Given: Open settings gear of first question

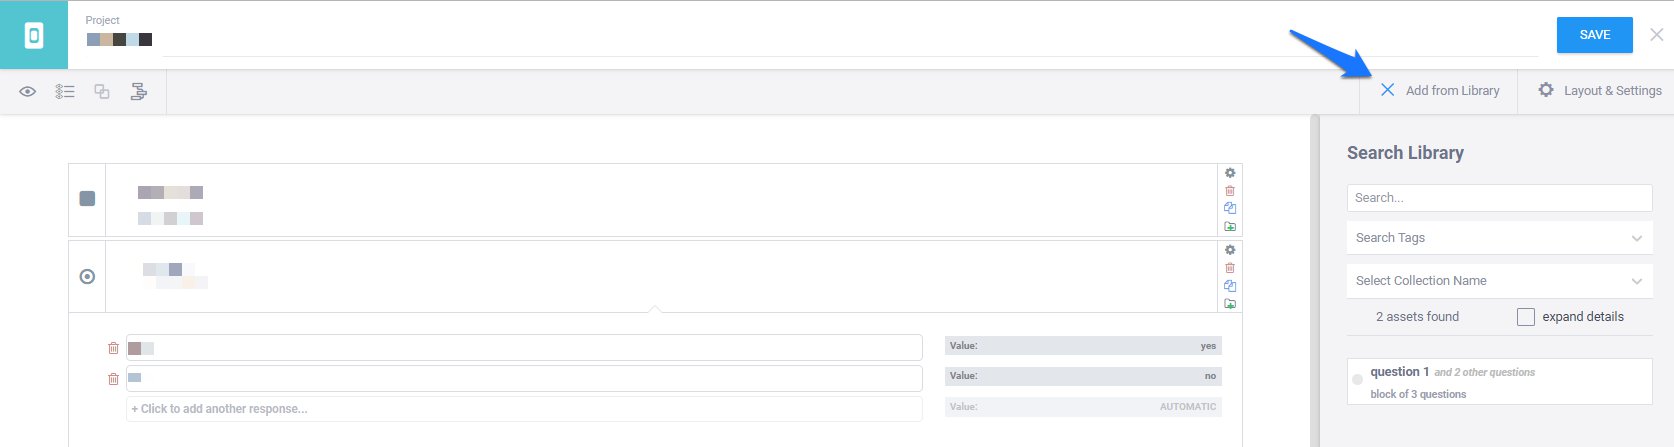Looking at the screenshot, I should click(1230, 173).
